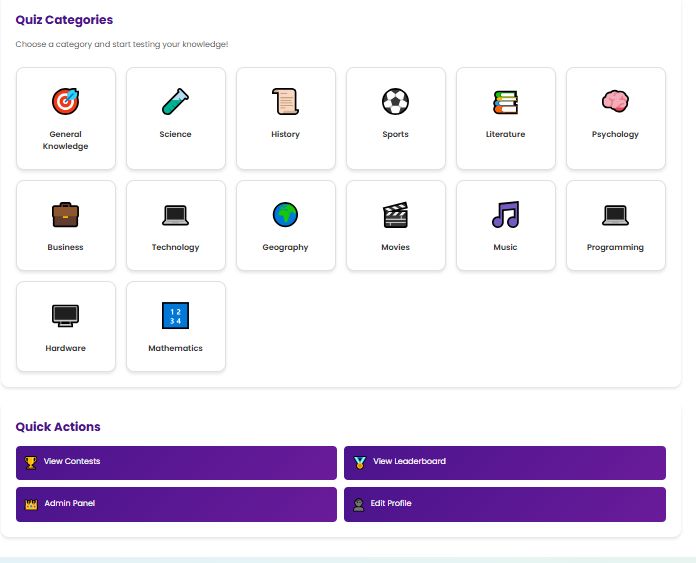Click the Literature category label

pyautogui.click(x=505, y=134)
